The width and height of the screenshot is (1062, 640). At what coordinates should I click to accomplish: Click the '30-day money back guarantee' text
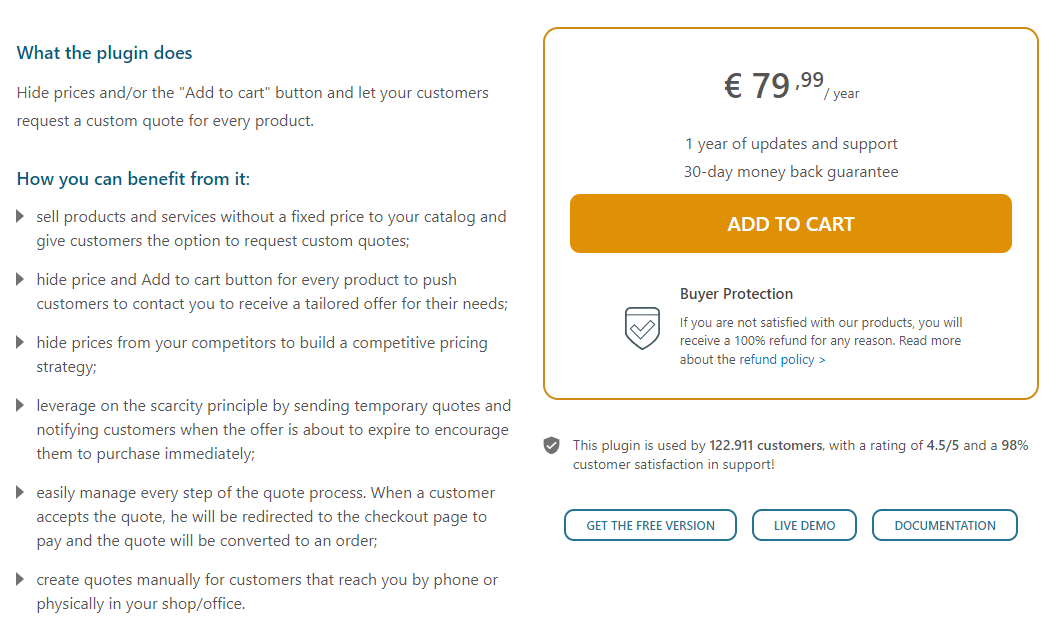tap(791, 171)
